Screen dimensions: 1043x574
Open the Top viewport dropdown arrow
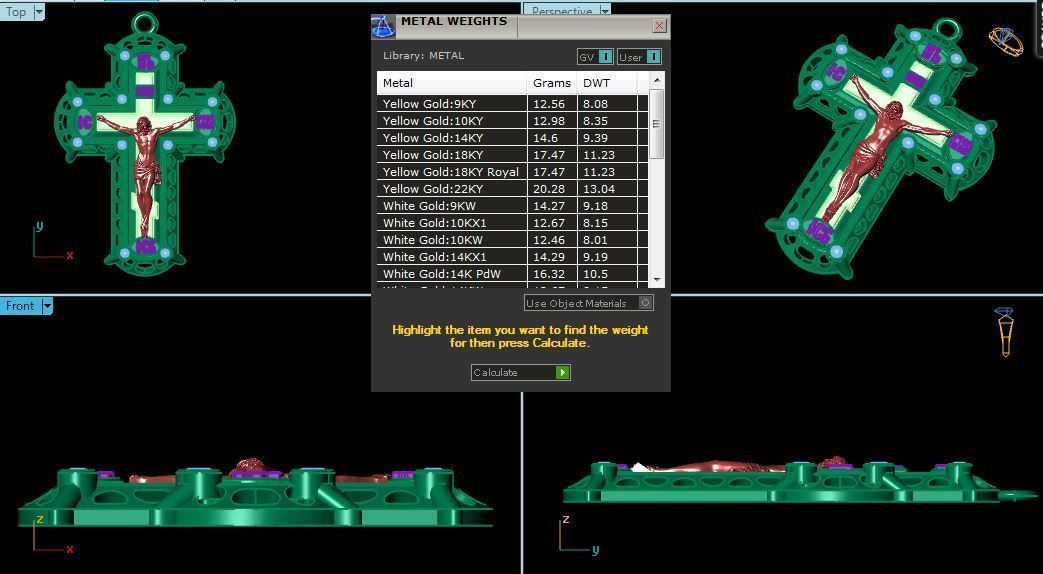[39, 11]
